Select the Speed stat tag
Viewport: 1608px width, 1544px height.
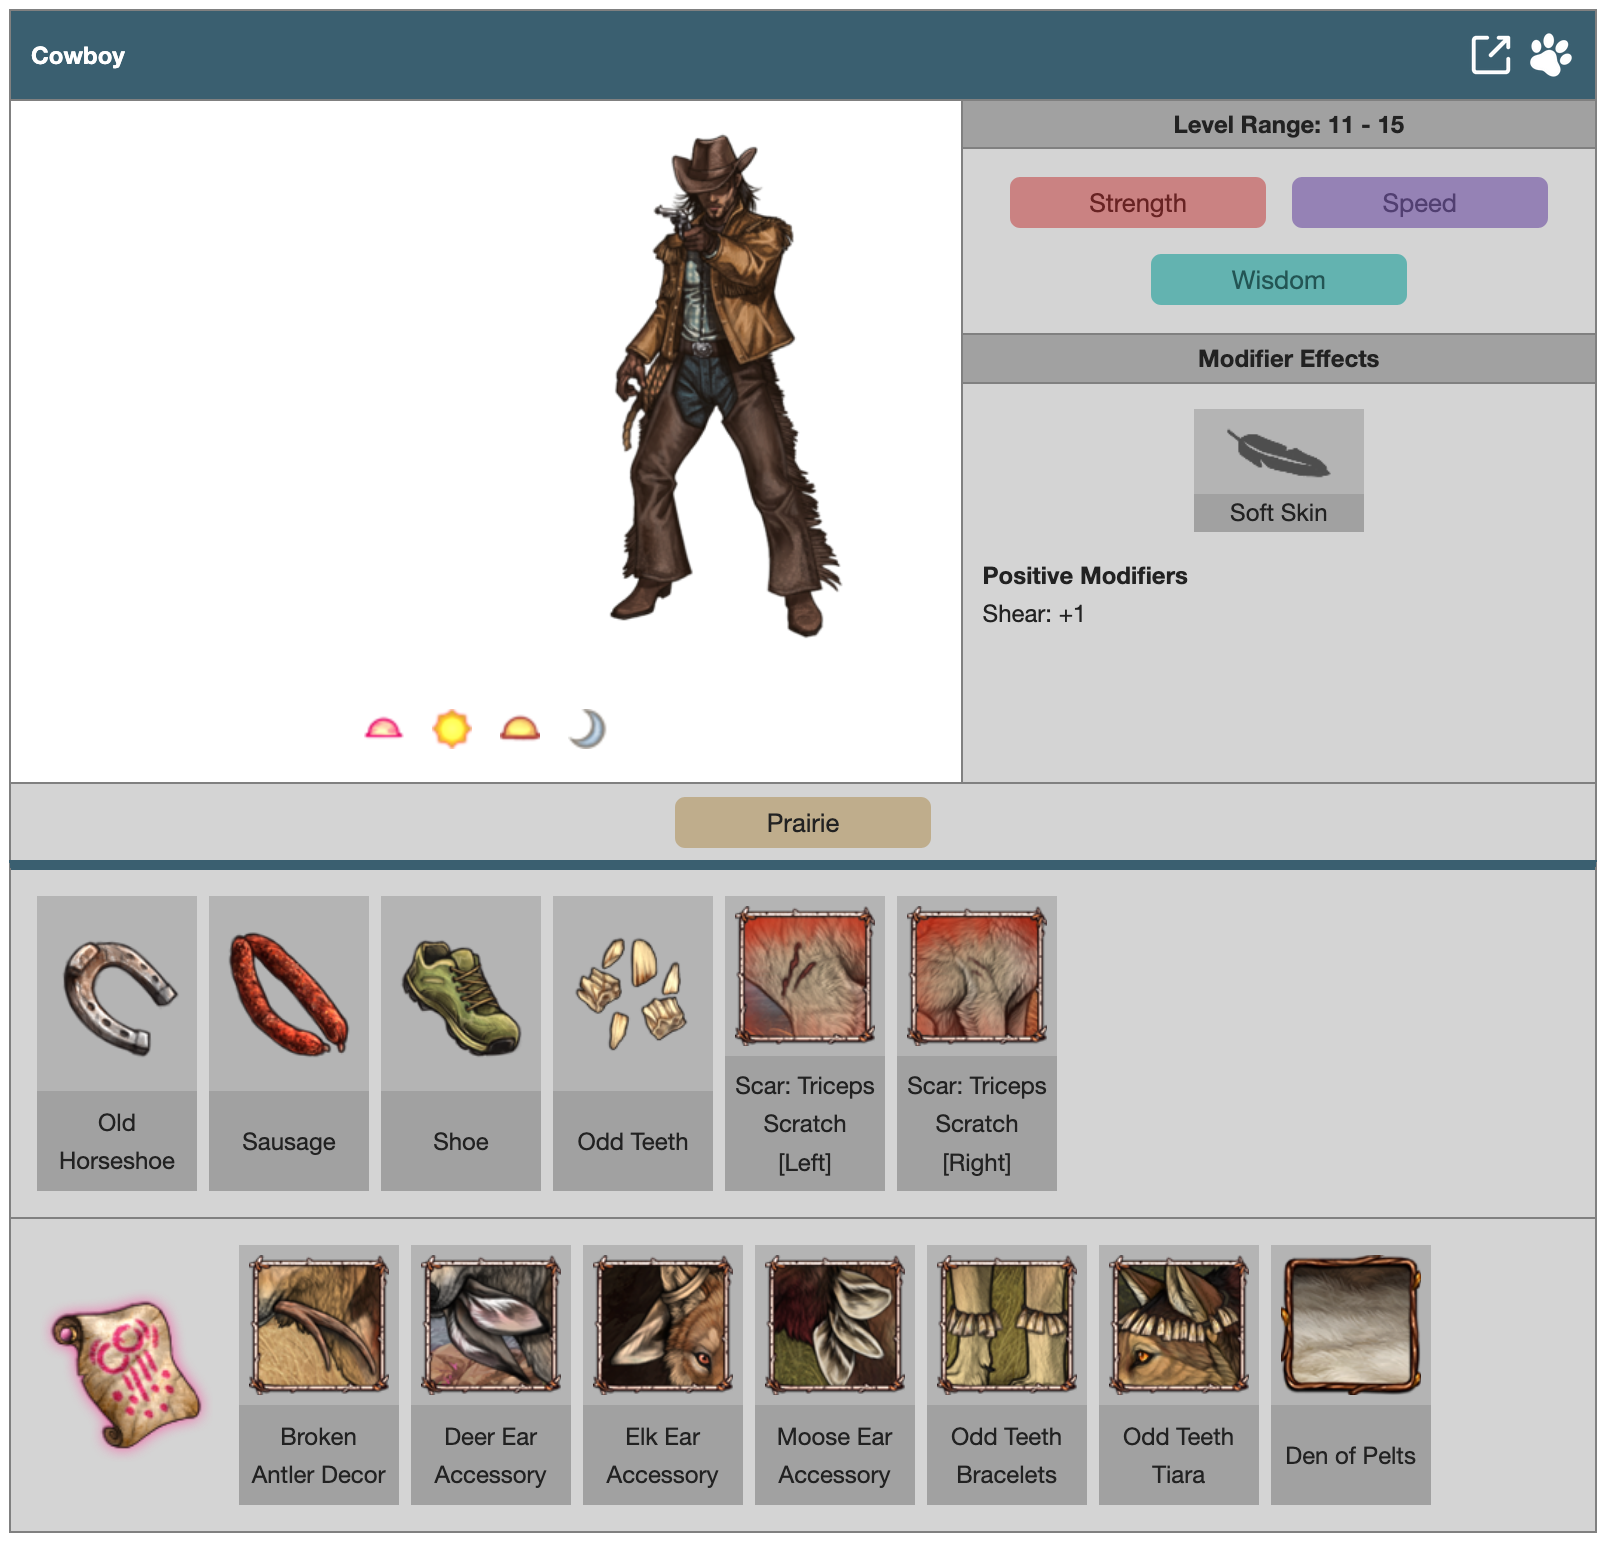(x=1418, y=203)
